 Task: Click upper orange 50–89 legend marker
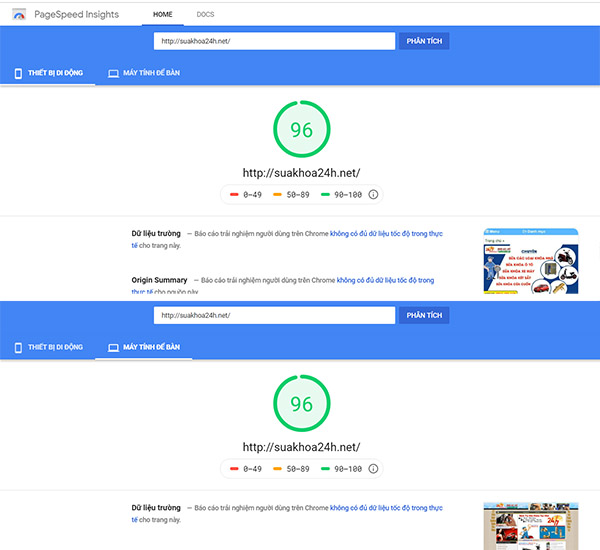point(277,194)
